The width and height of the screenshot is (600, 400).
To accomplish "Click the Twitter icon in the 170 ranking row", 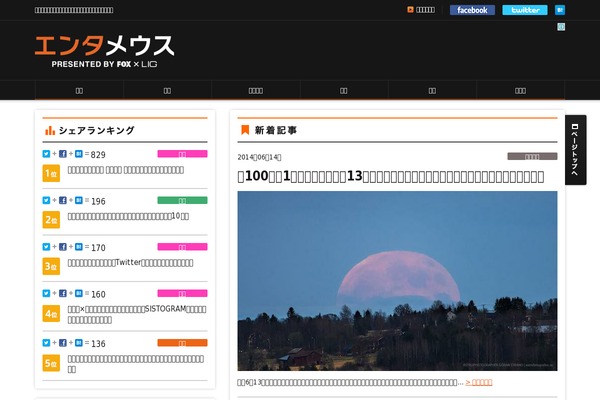I will click(x=46, y=247).
